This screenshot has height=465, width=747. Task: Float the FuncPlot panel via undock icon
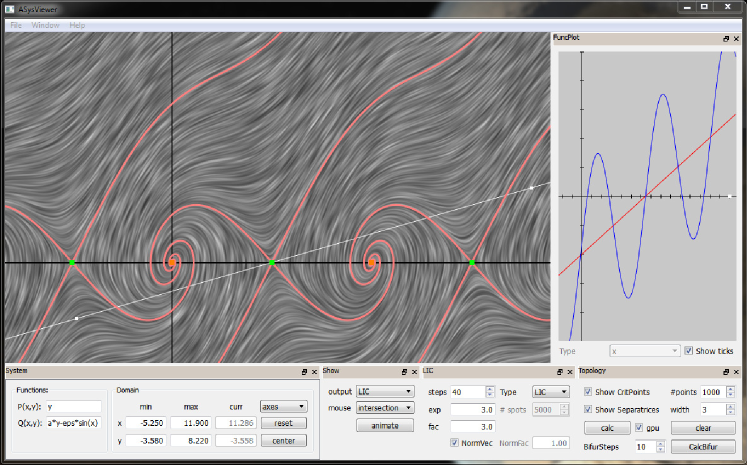(726, 38)
